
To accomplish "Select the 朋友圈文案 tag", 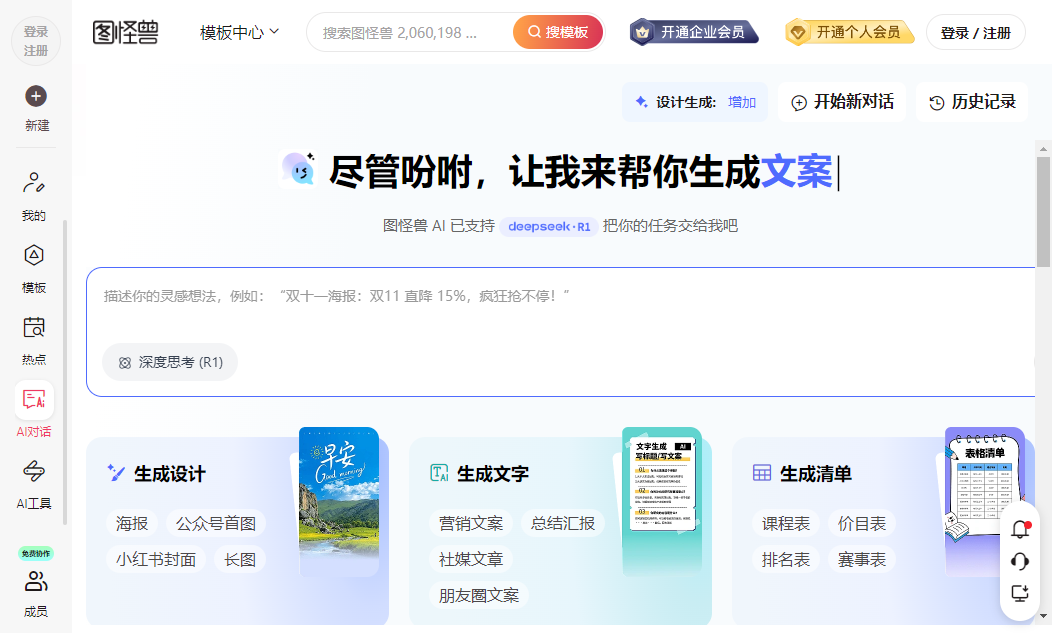I will point(479,595).
